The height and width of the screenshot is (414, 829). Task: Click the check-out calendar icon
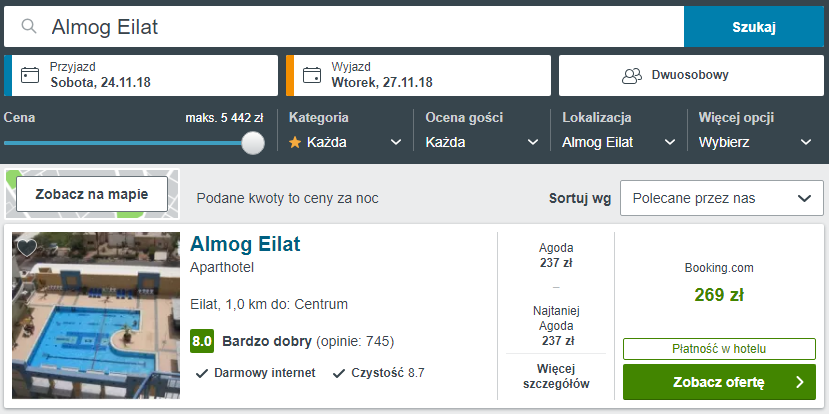312,75
